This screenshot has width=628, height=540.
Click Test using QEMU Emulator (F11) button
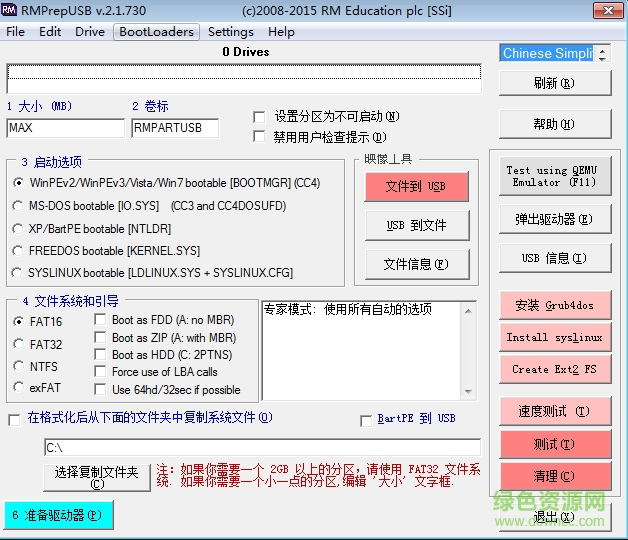pyautogui.click(x=555, y=176)
